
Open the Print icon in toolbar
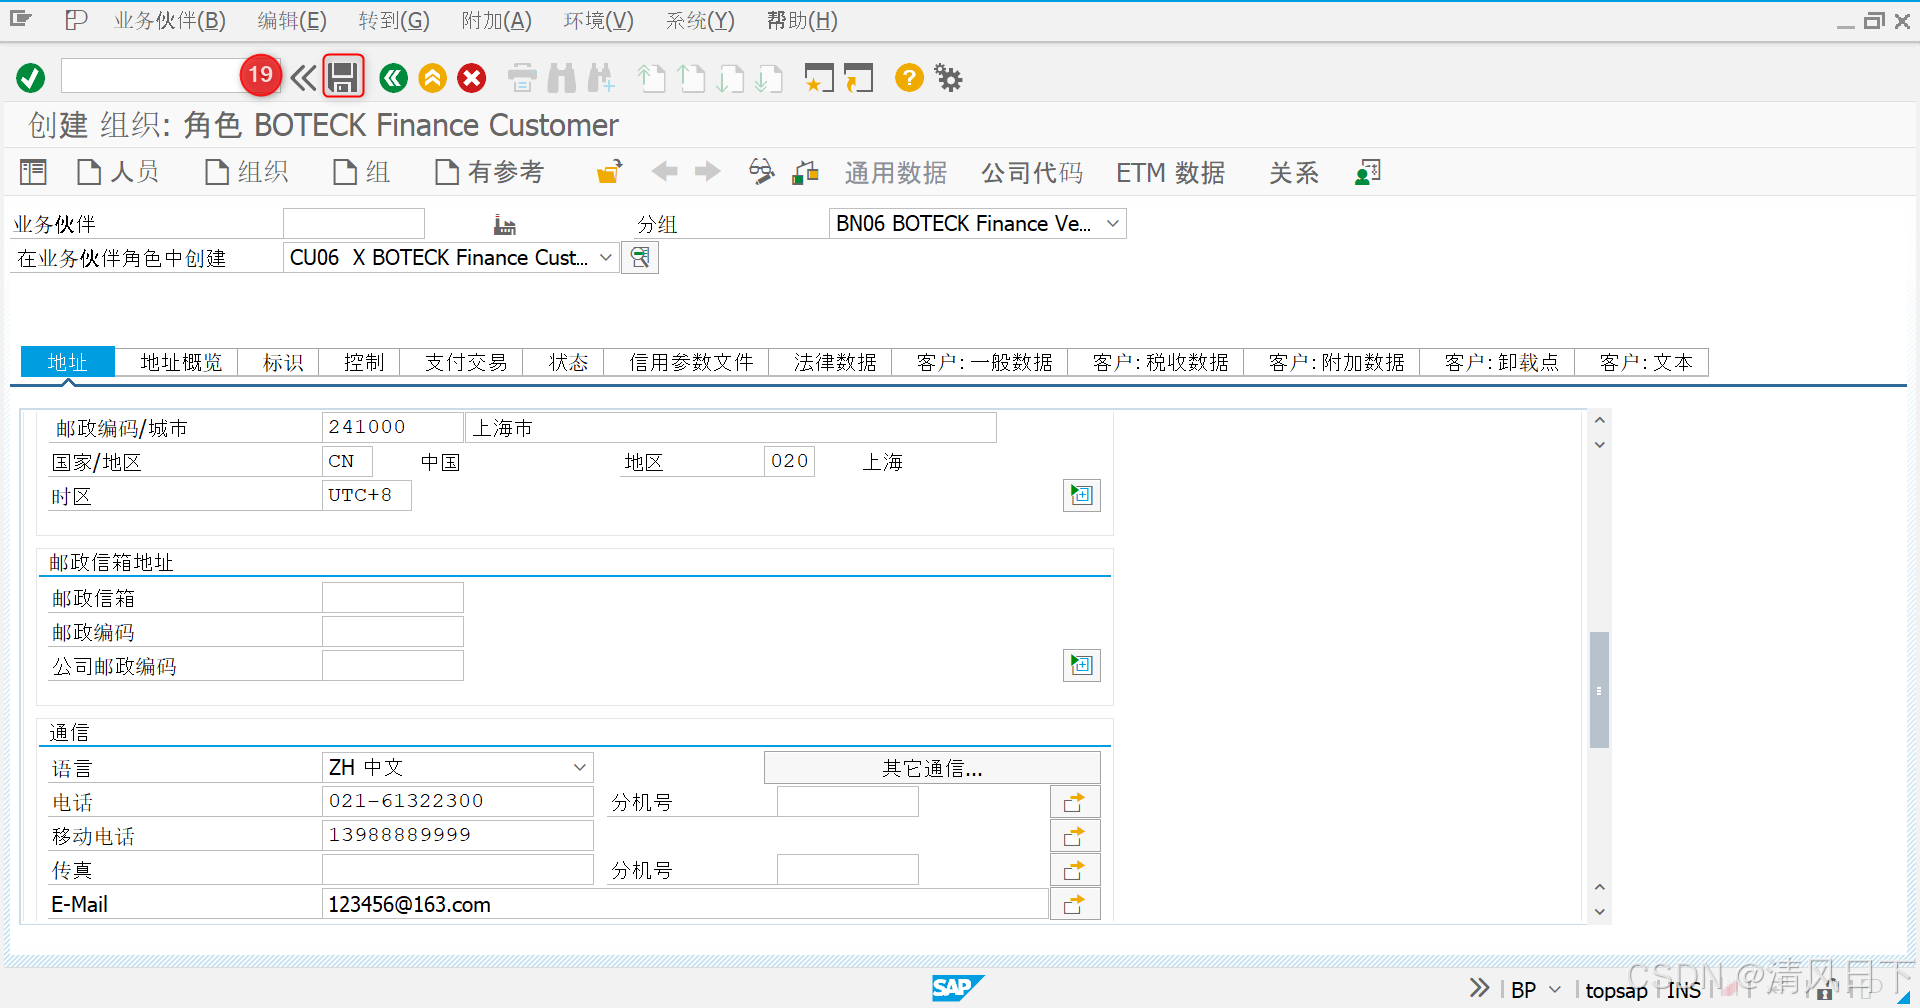click(521, 77)
